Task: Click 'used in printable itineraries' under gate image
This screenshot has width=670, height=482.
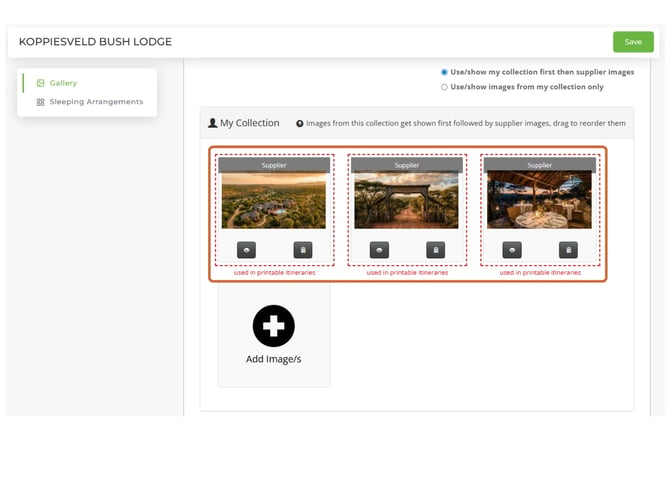Action: [x=407, y=273]
